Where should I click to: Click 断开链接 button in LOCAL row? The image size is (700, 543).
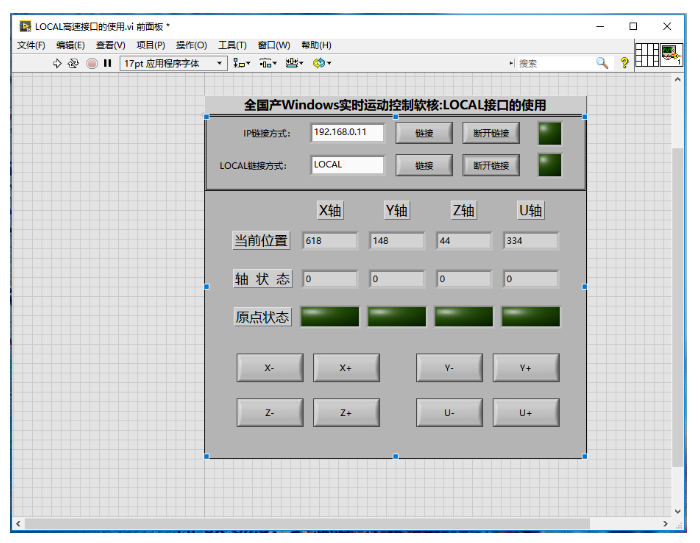(491, 166)
